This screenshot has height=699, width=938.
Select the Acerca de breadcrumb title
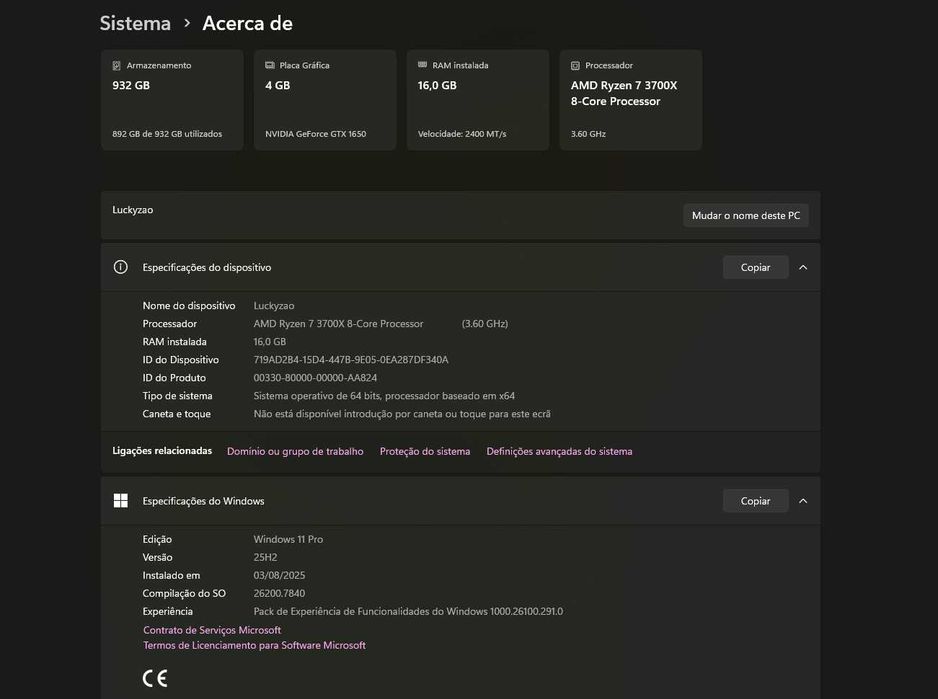(248, 23)
